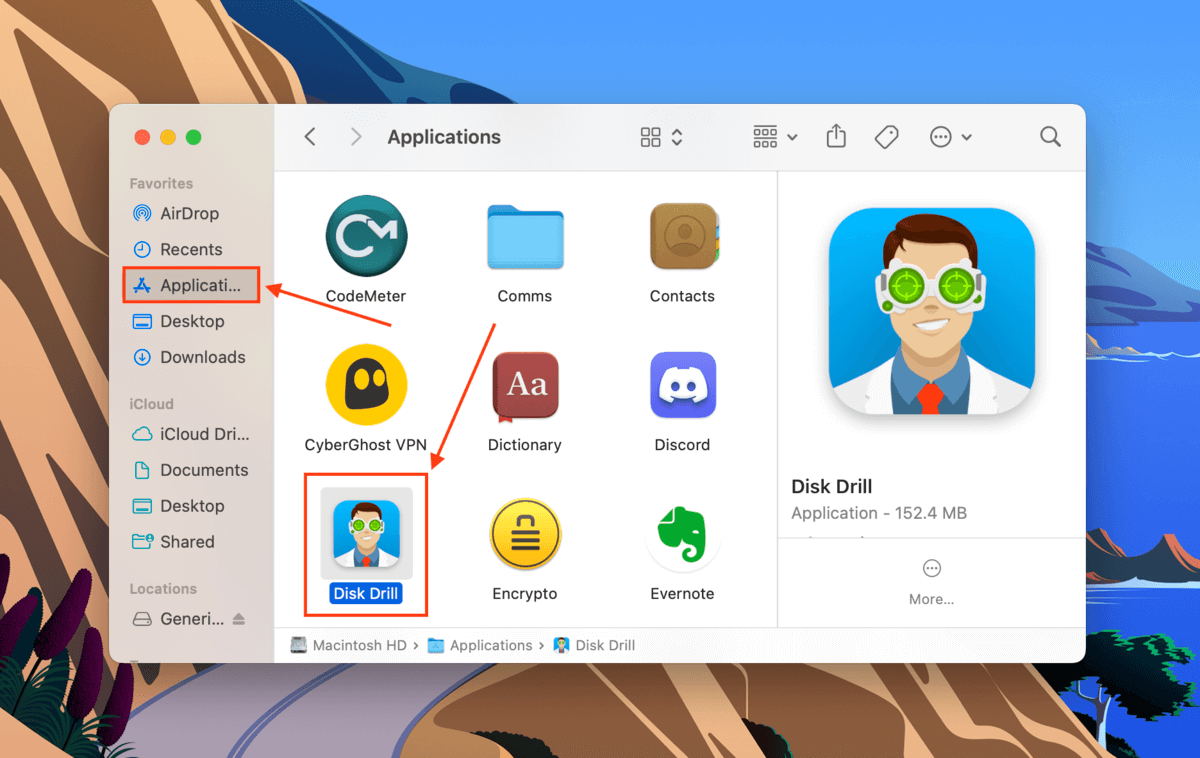This screenshot has width=1200, height=758.
Task: Select Applications in the sidebar
Action: pyautogui.click(x=191, y=285)
